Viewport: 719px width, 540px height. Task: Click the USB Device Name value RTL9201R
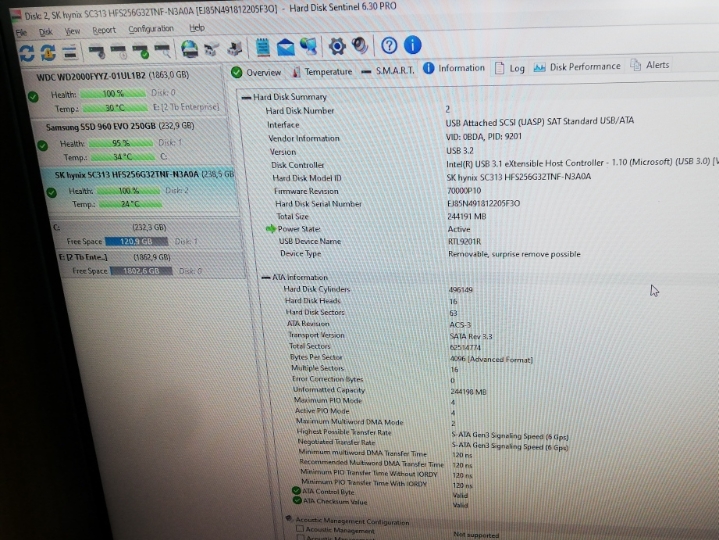[465, 242]
